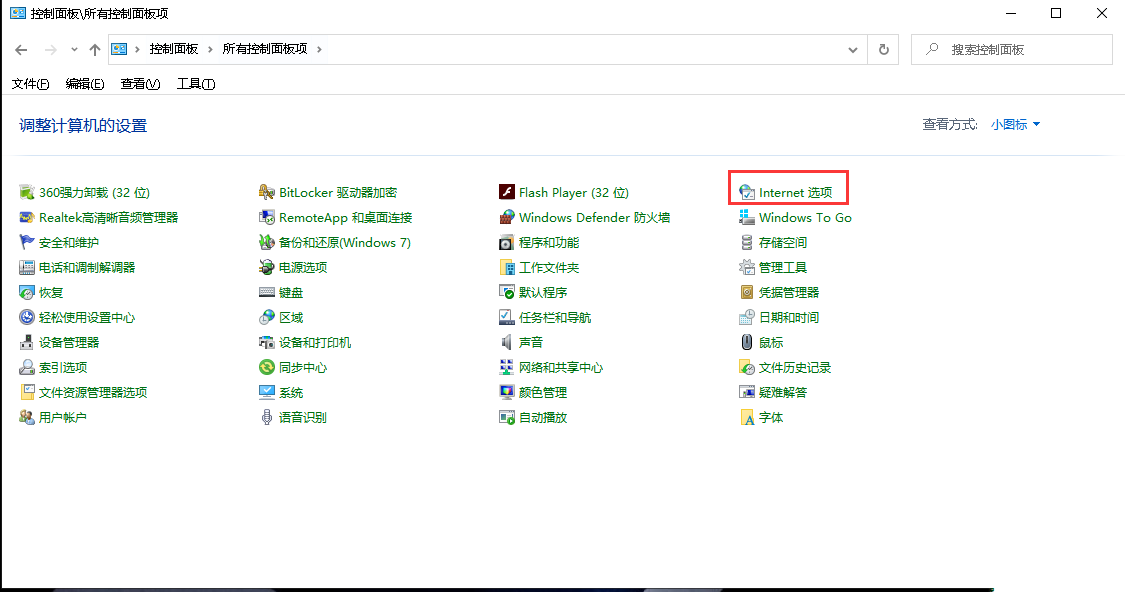This screenshot has width=1125, height=592.
Task: Open the 文件资源管理器选项 icon
Action: pos(27,393)
